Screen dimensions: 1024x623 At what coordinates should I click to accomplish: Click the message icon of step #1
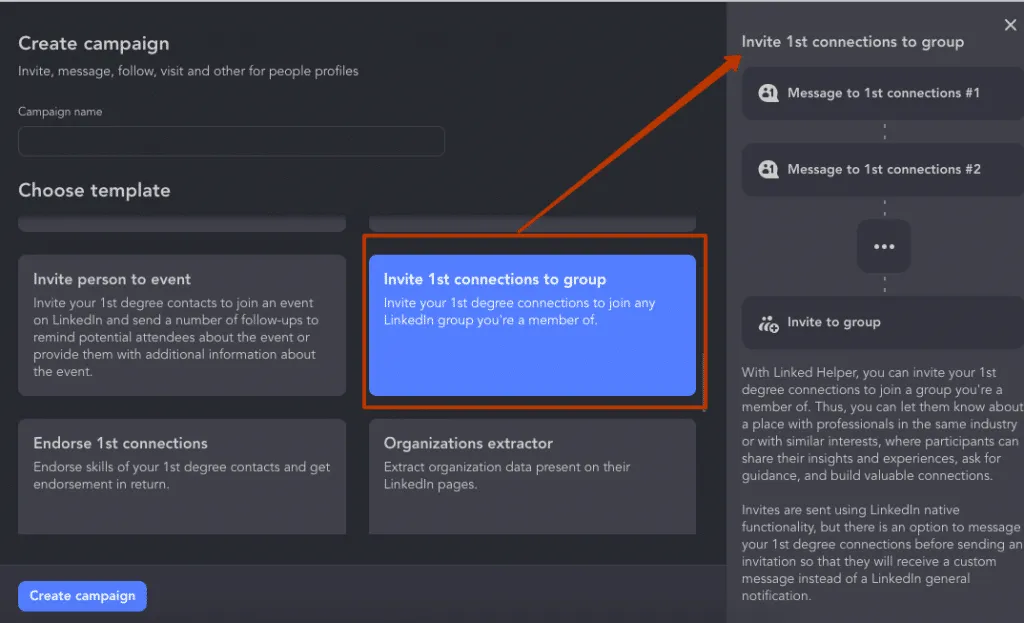tap(768, 93)
